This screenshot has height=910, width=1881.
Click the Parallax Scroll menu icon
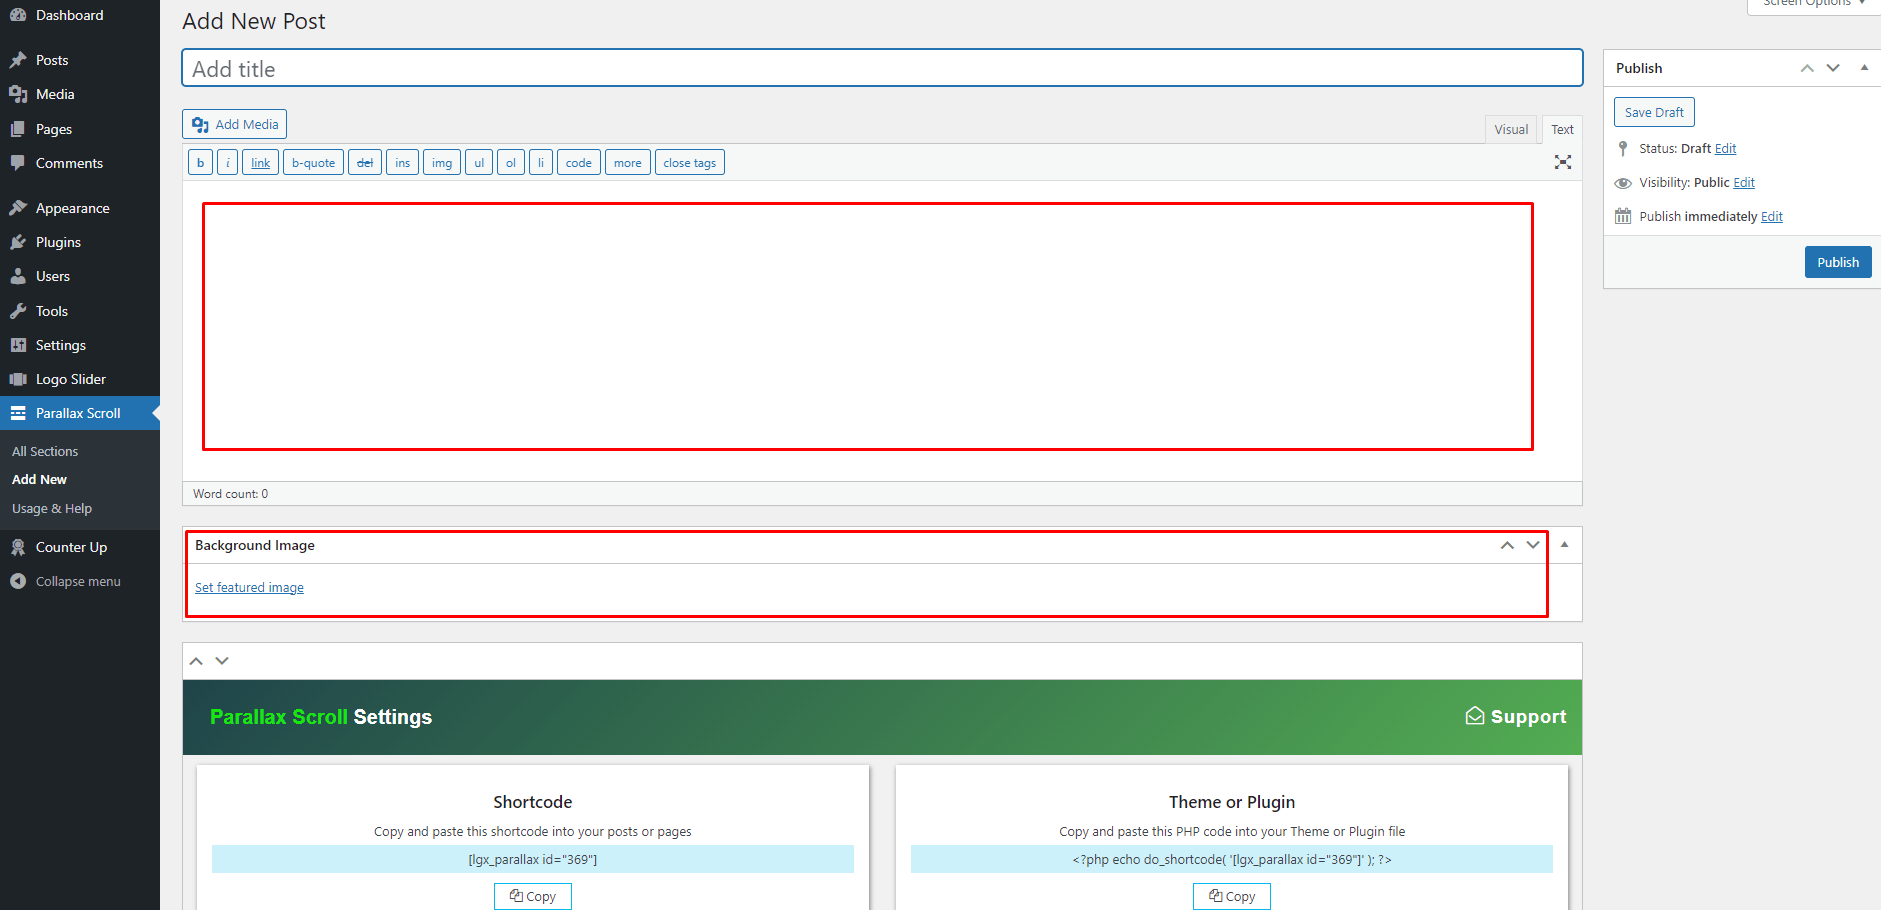click(18, 413)
